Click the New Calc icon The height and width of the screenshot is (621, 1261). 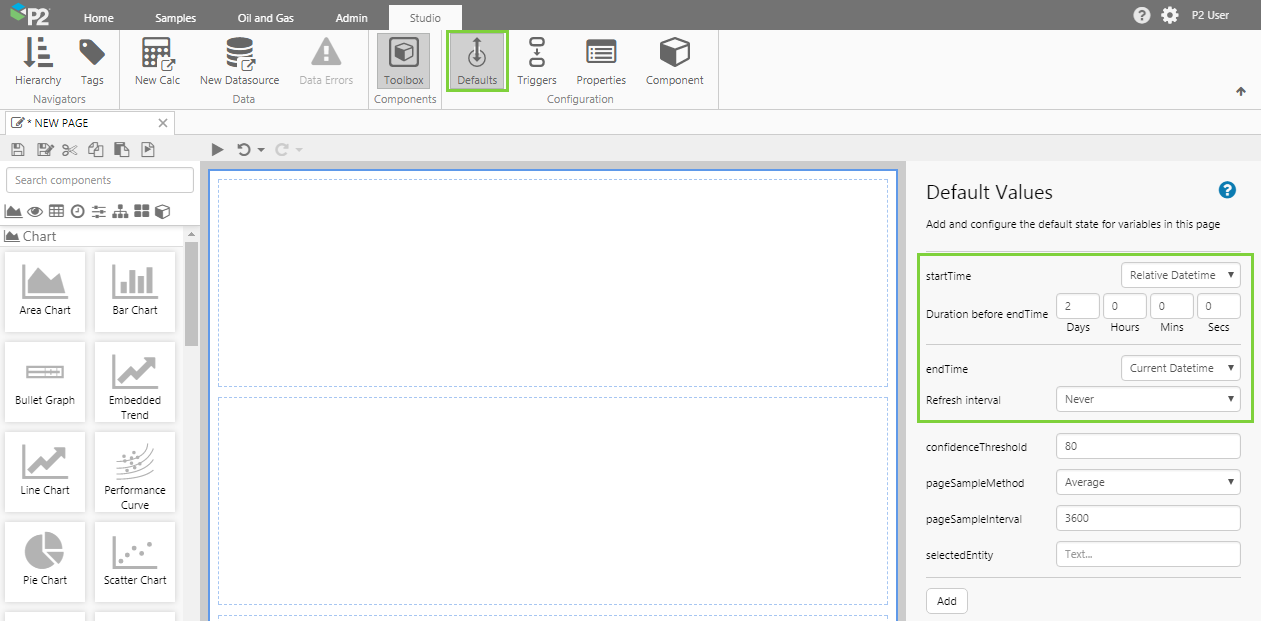click(157, 61)
